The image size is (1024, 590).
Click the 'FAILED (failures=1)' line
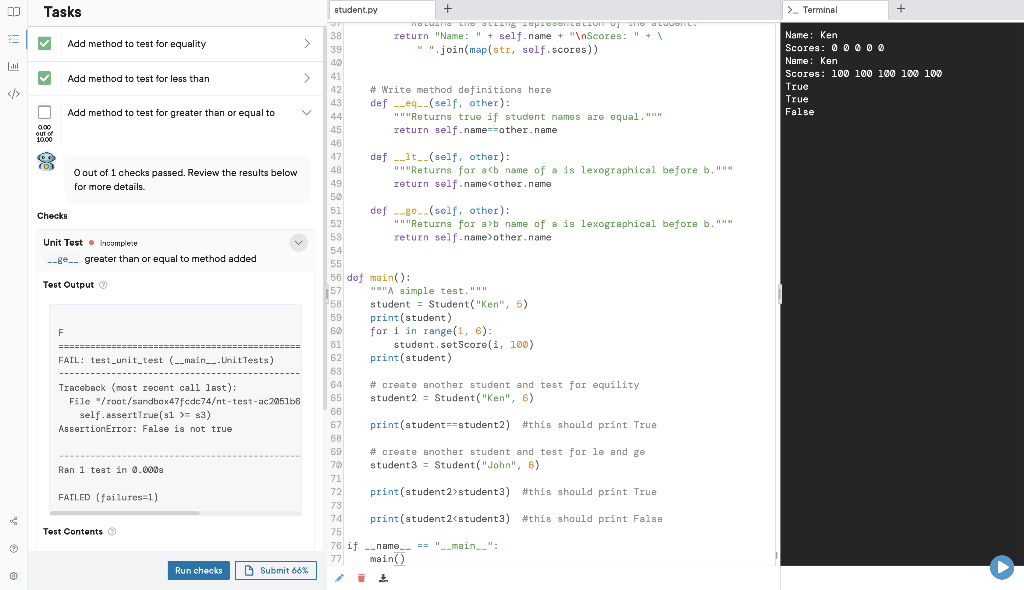pos(108,497)
